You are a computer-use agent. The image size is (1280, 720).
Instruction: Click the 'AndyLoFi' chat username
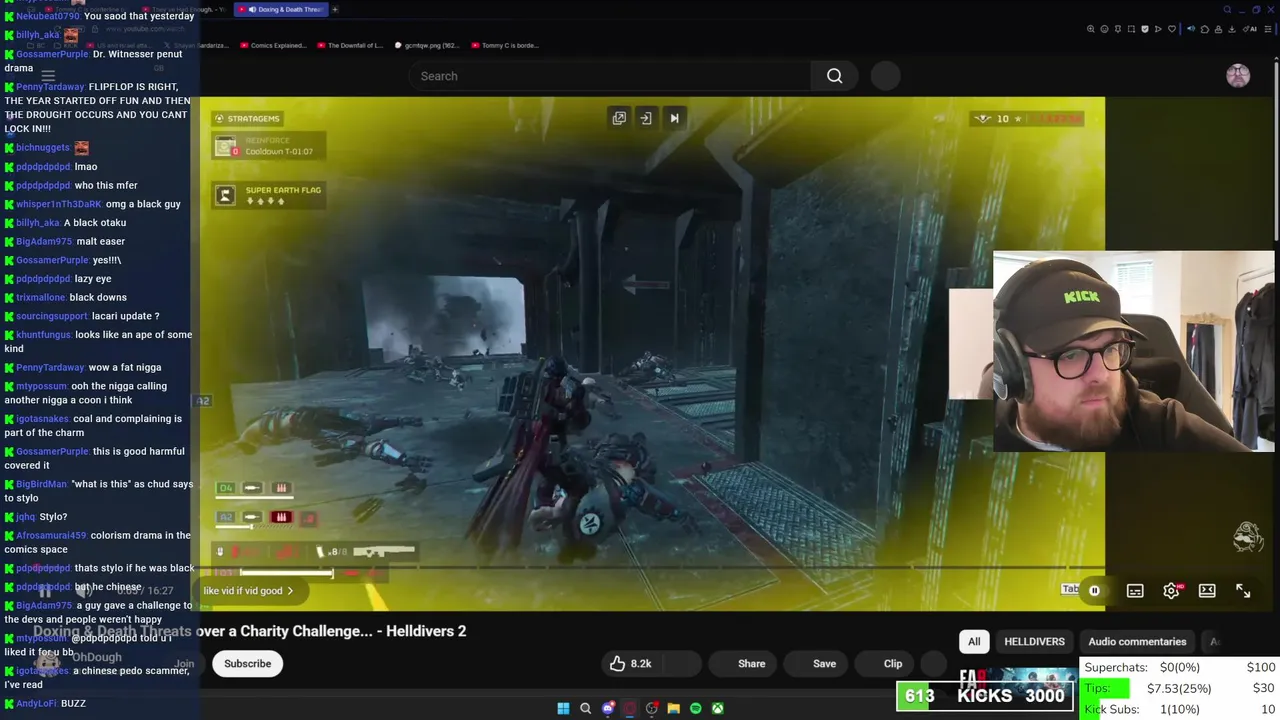click(x=36, y=704)
